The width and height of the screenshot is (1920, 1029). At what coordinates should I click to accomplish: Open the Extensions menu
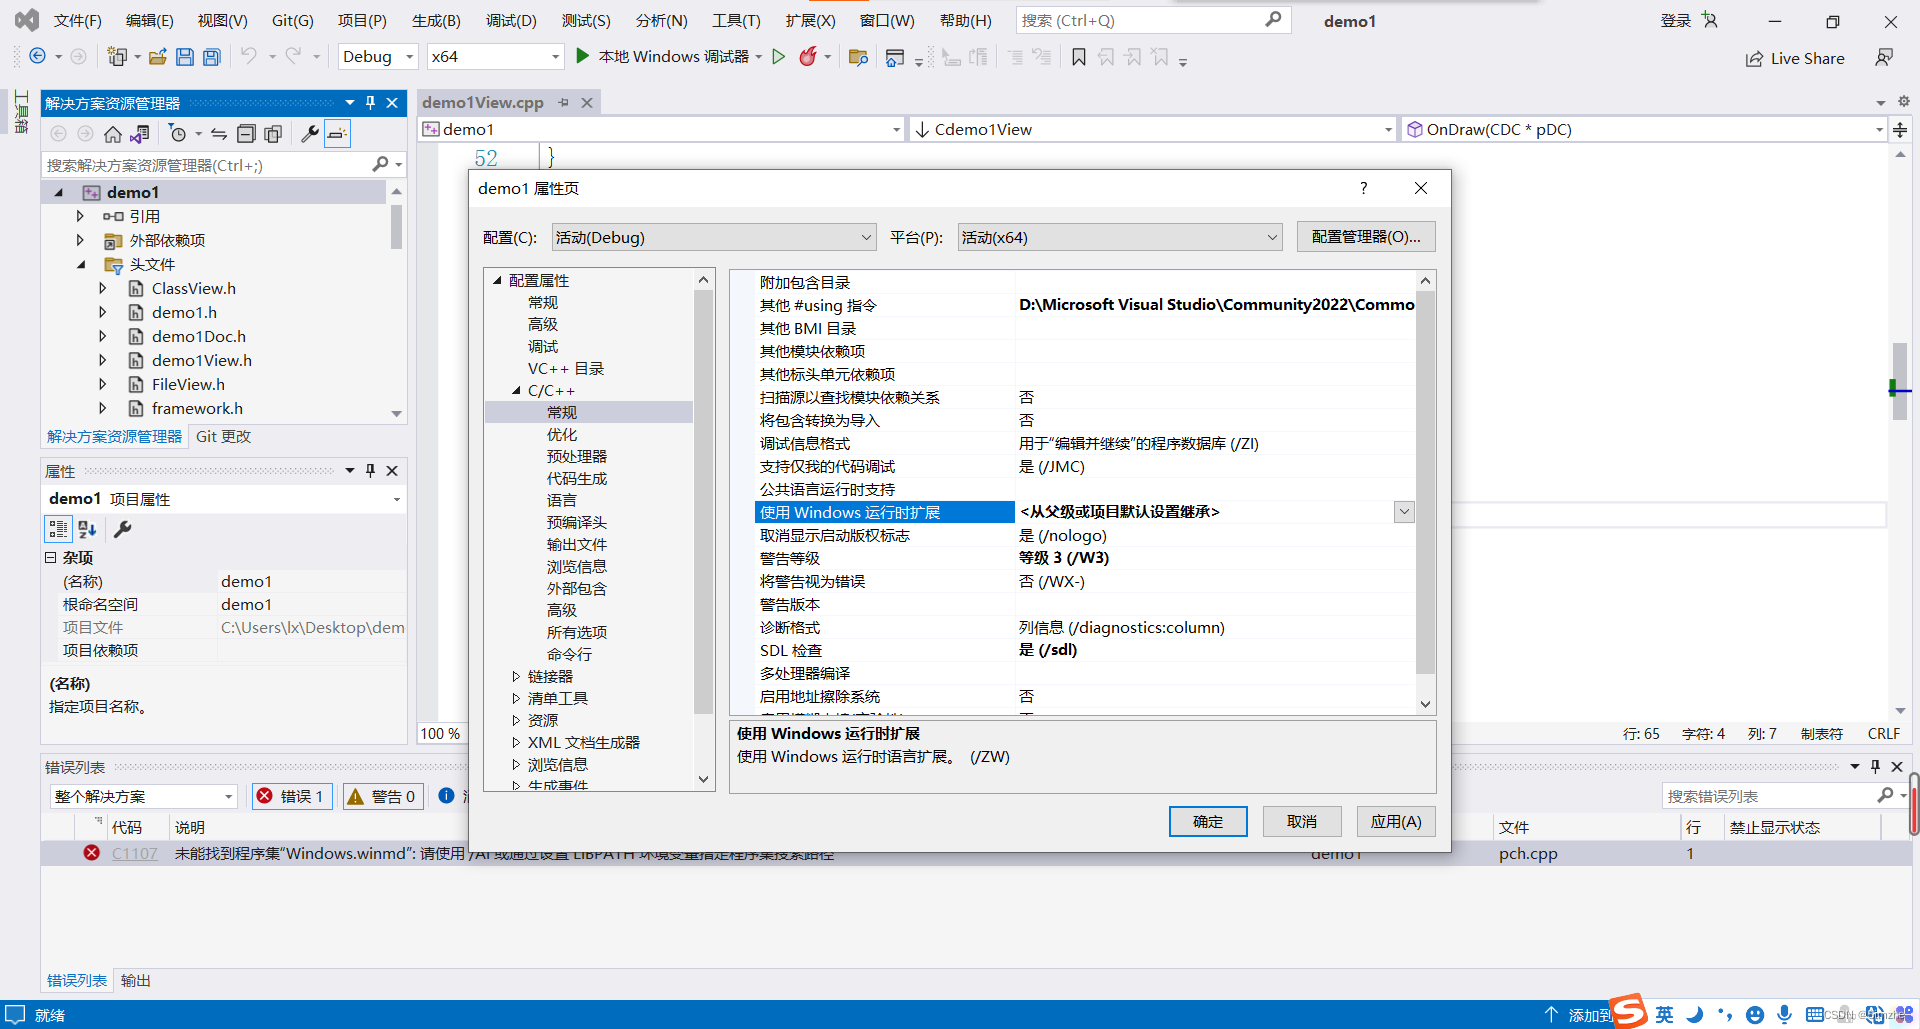point(810,21)
